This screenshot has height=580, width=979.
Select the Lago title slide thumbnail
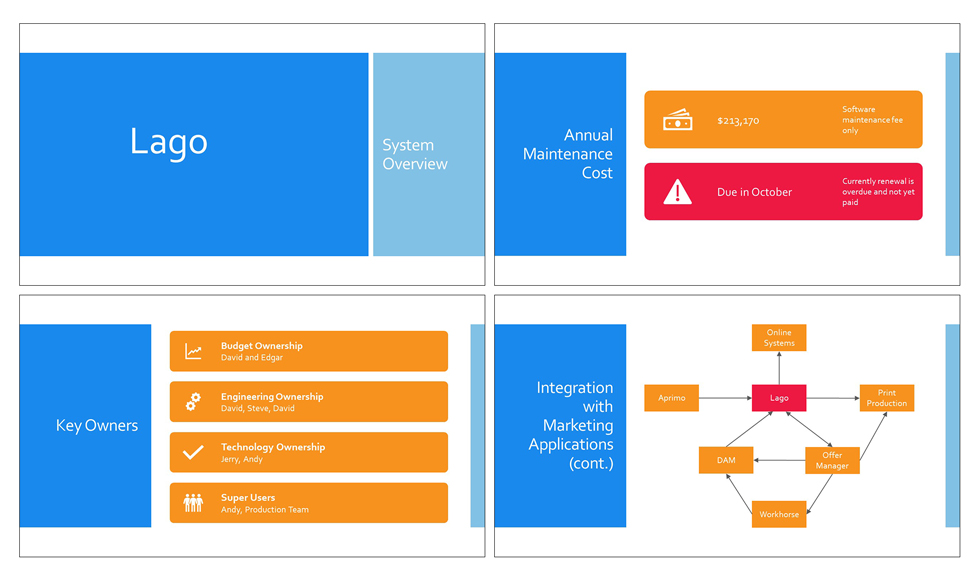pos(252,154)
